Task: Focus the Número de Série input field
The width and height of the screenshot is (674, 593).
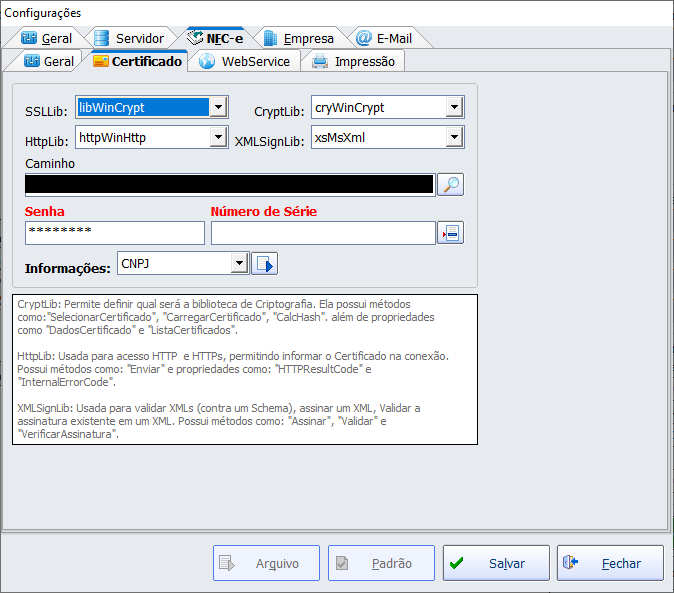Action: tap(322, 233)
